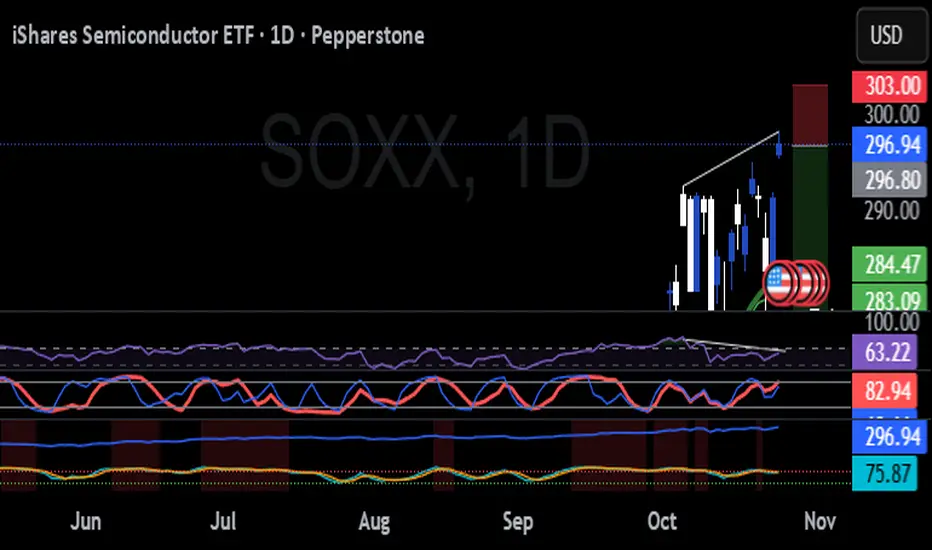
Task: Open the USD currency selector
Action: [x=890, y=35]
